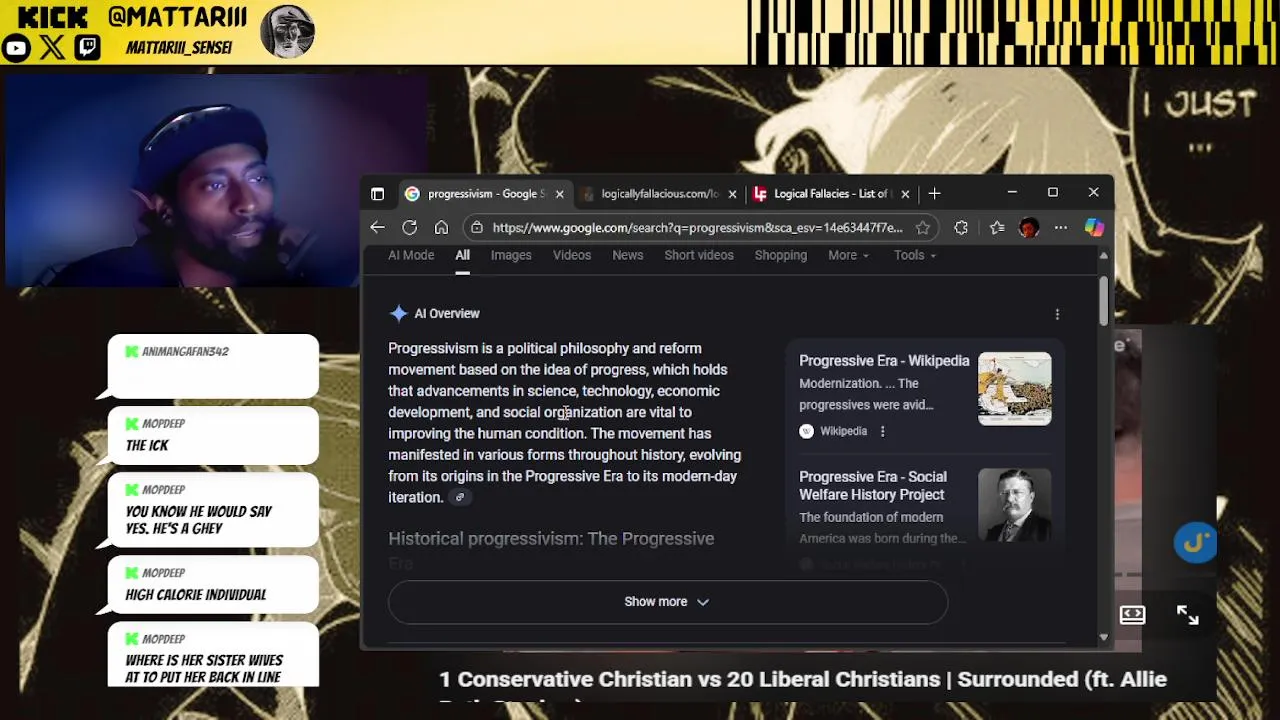Select the All search results tab
This screenshot has width=1280, height=720.
tap(463, 255)
